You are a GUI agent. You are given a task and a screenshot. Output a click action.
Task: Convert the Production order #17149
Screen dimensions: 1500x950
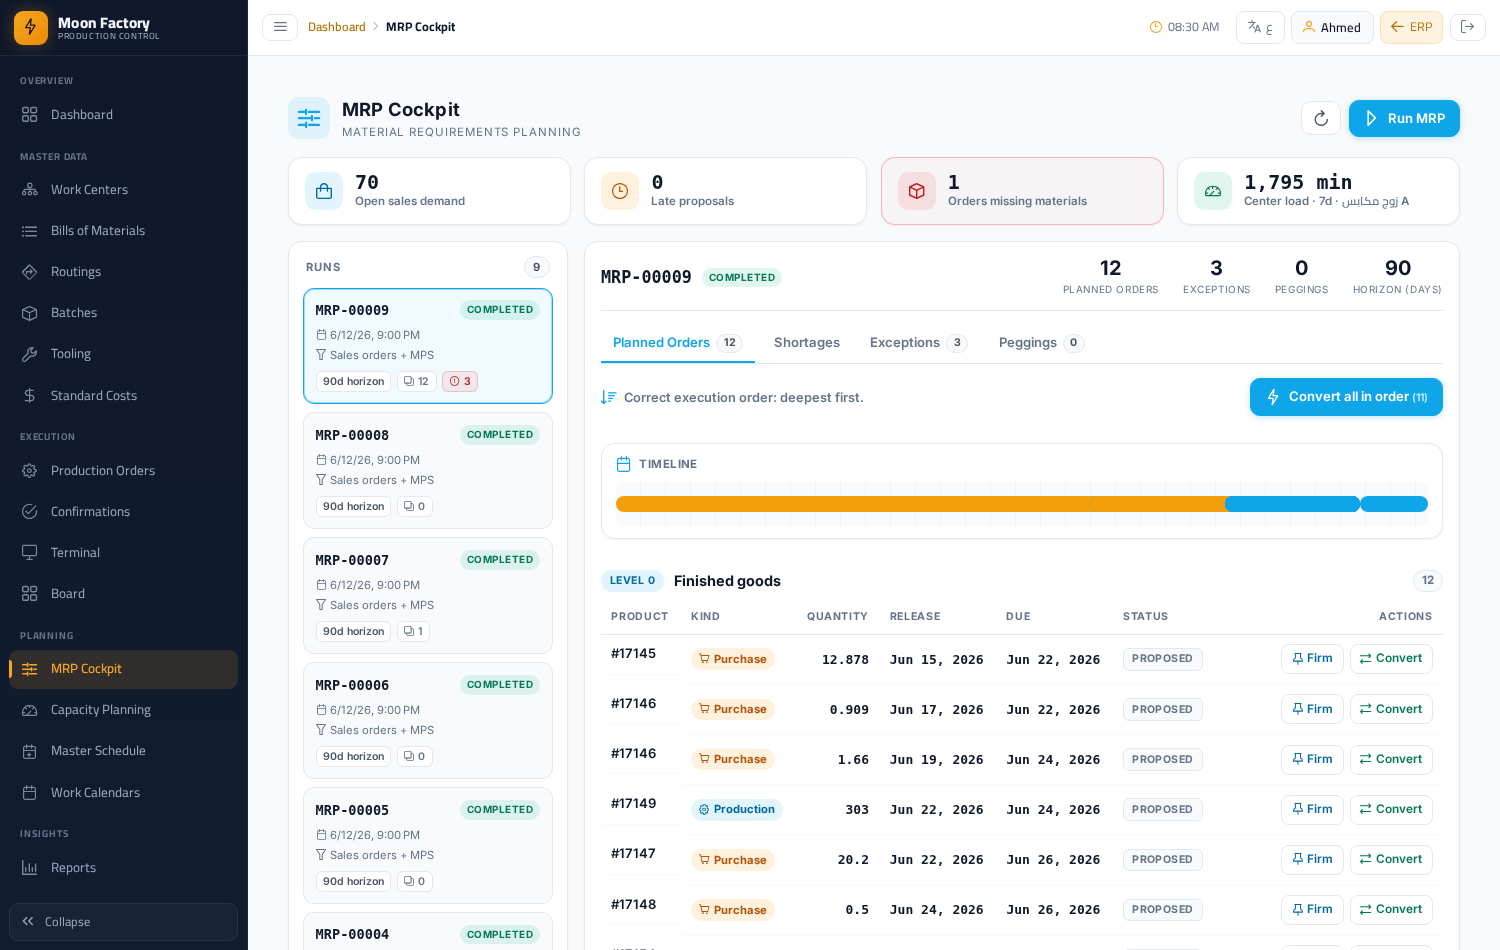coord(1391,810)
